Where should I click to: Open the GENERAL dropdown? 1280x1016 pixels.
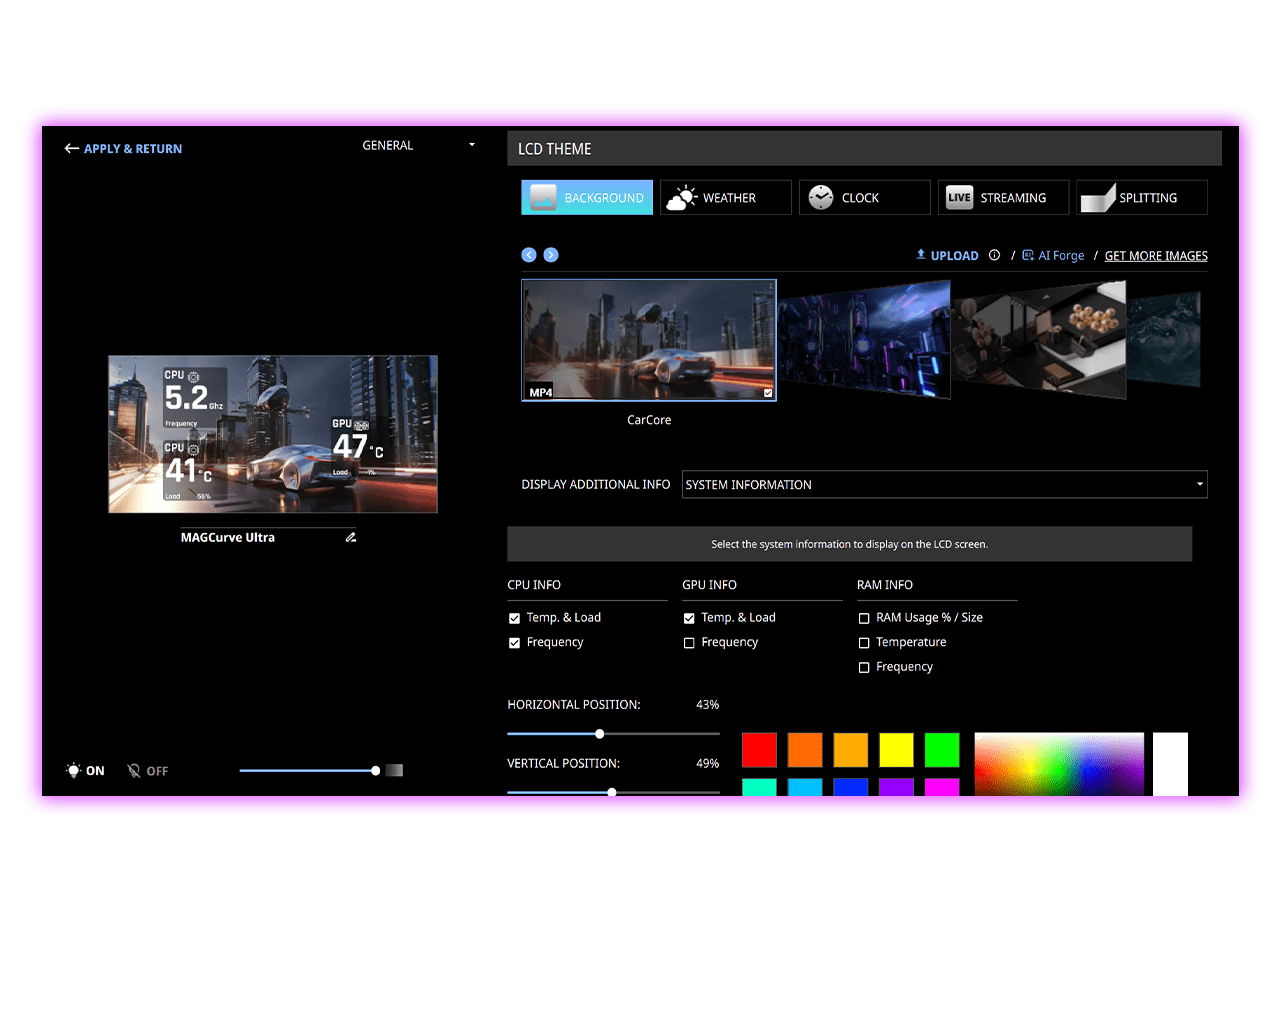click(x=418, y=145)
